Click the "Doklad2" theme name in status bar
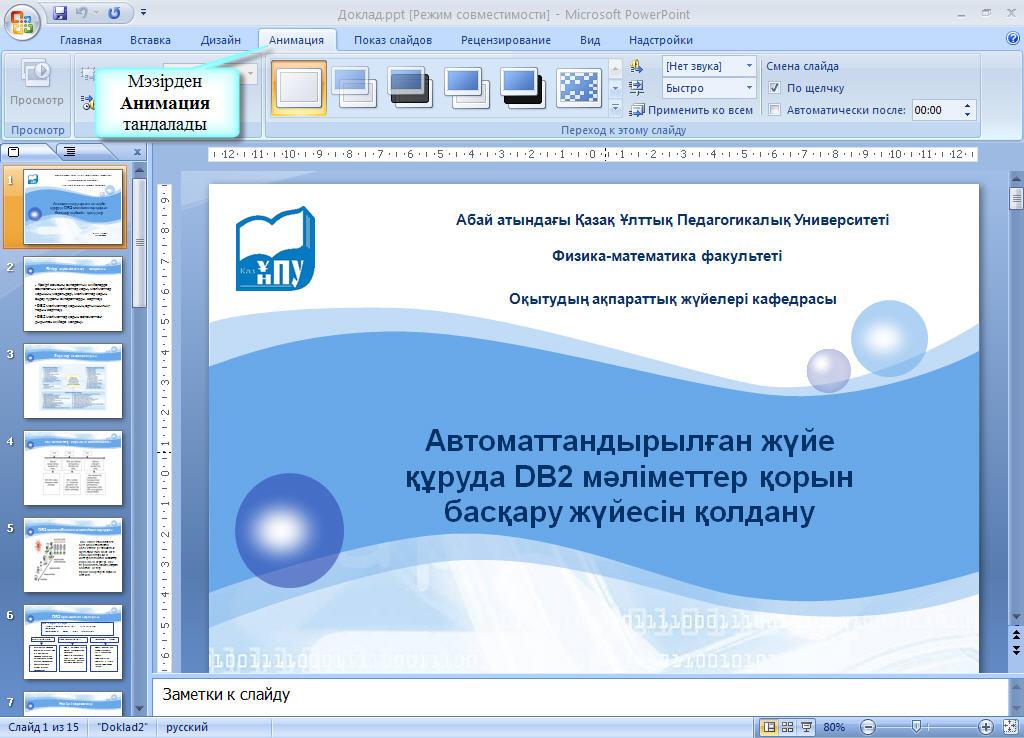Screen dimensions: 1024x738 pyautogui.click(x=122, y=727)
